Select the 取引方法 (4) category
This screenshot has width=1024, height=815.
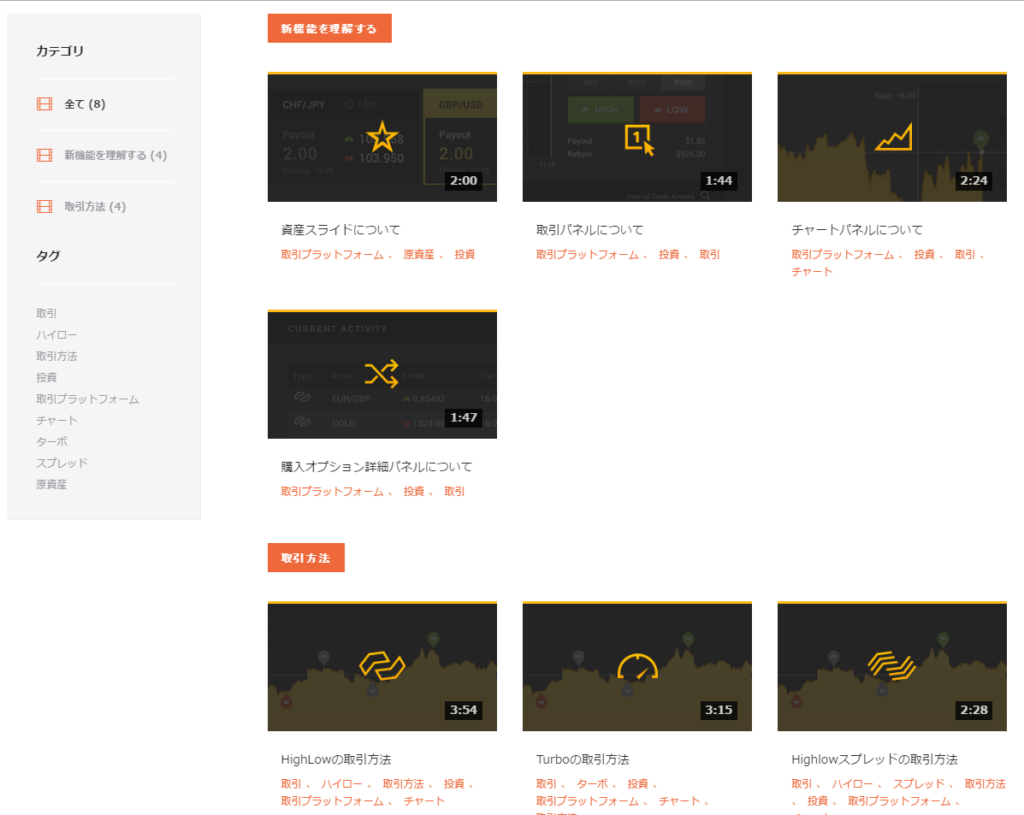[x=95, y=207]
